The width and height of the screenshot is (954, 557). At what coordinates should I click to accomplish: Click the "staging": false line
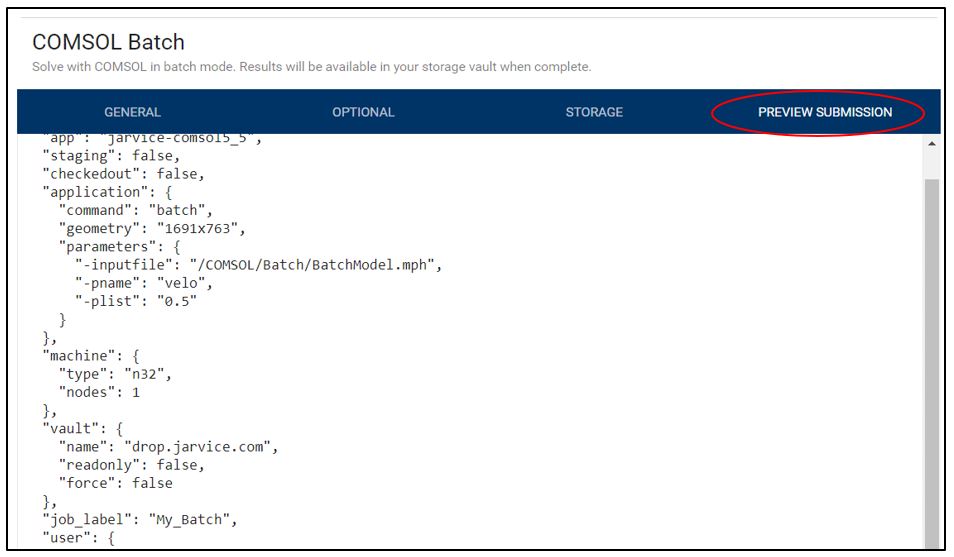(111, 155)
